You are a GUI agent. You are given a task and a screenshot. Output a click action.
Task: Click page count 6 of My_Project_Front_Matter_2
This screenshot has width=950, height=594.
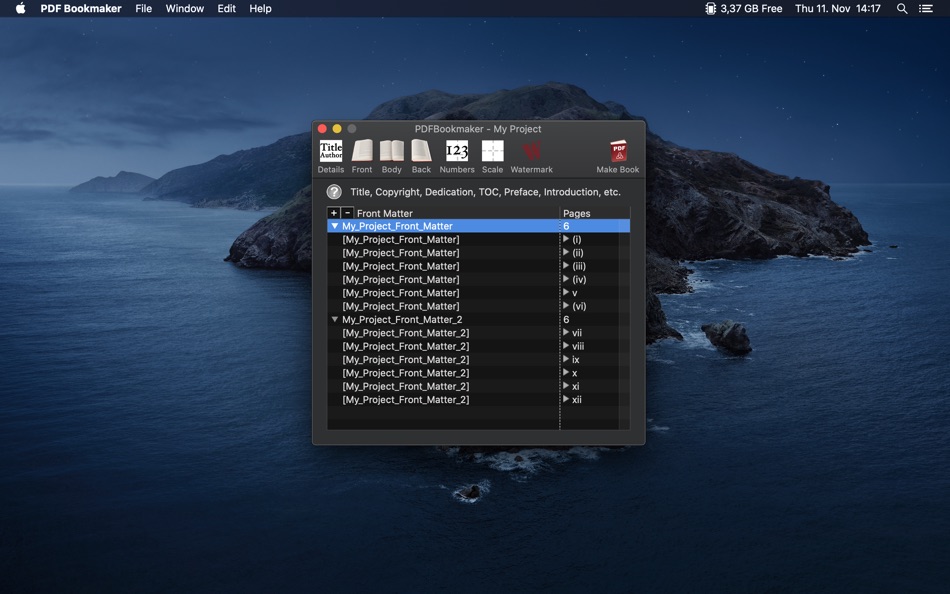[x=566, y=319]
